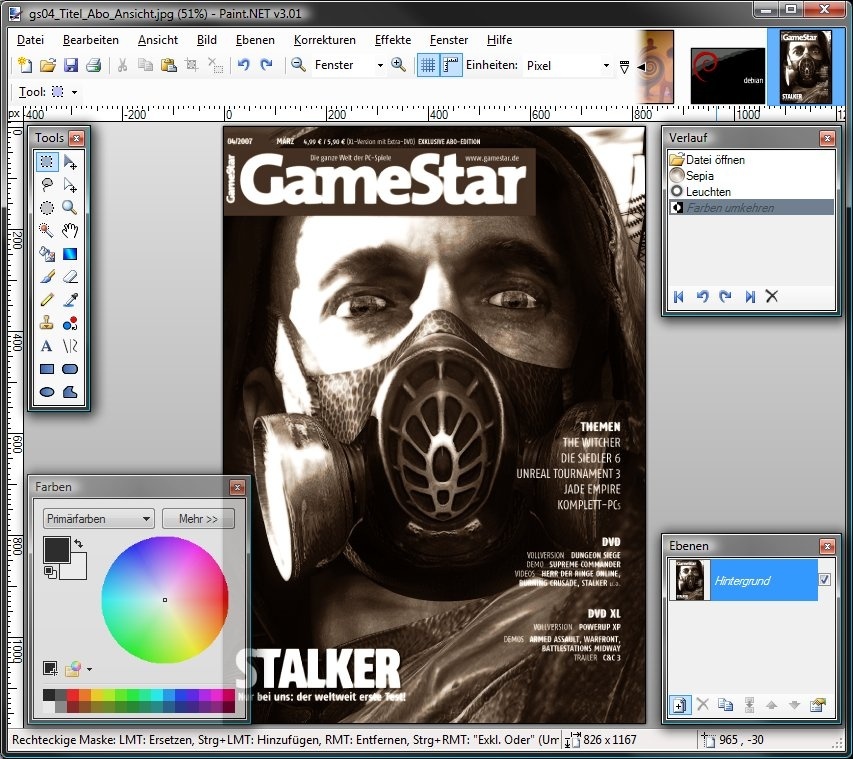Toggle Hintergrund layer visibility checkbox
The height and width of the screenshot is (759, 853).
(824, 580)
